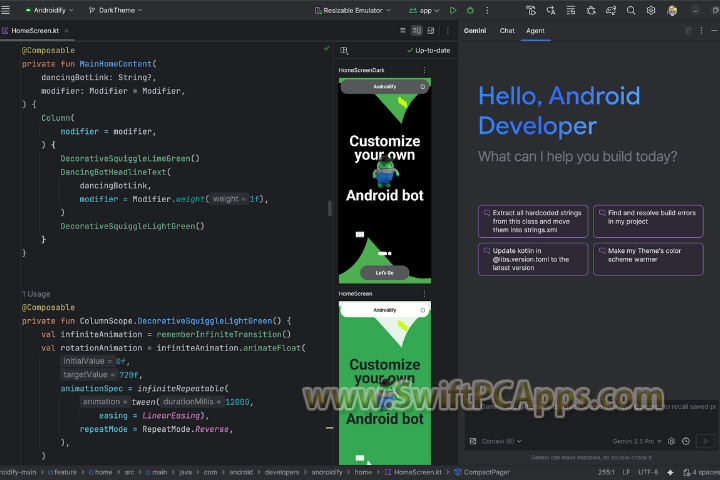Viewport: 720px width, 480px height.
Task: Select the light HomeScreen preview thumbnail
Action: [x=385, y=383]
